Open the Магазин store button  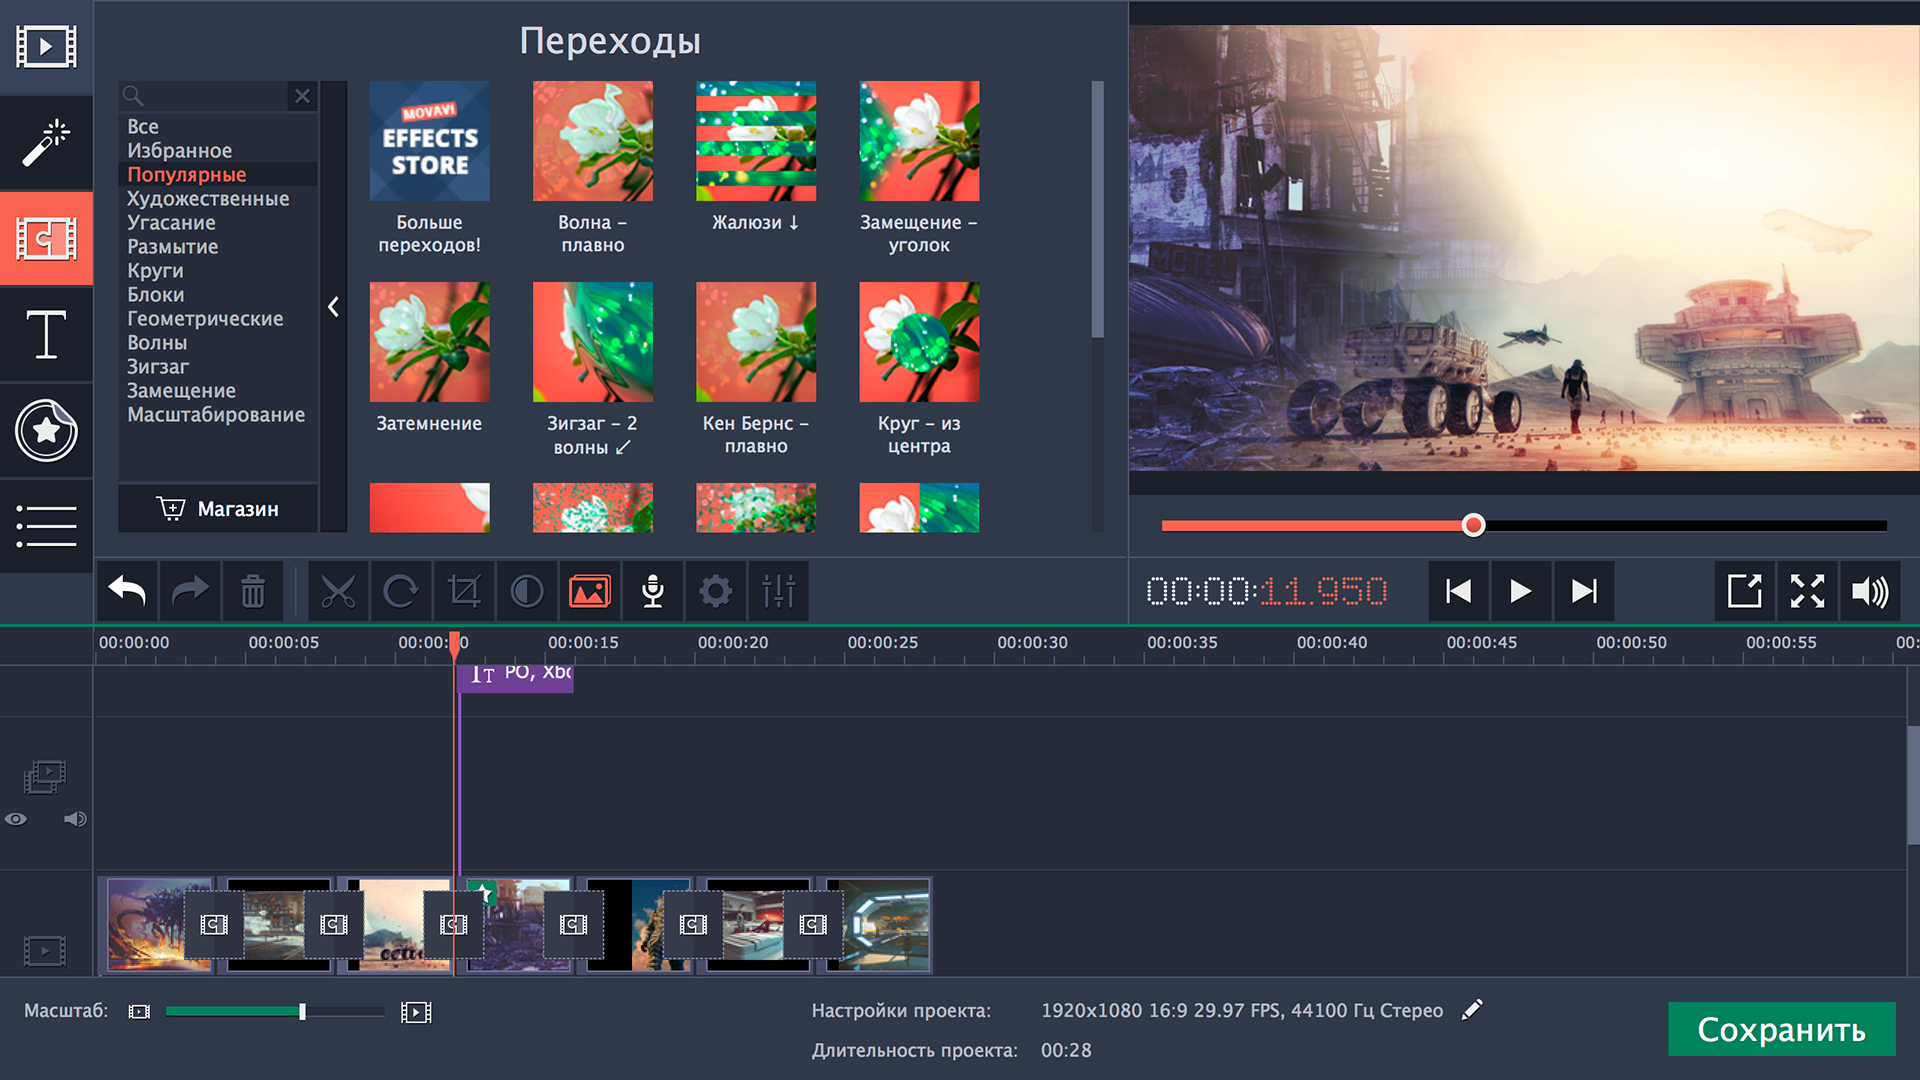(218, 509)
